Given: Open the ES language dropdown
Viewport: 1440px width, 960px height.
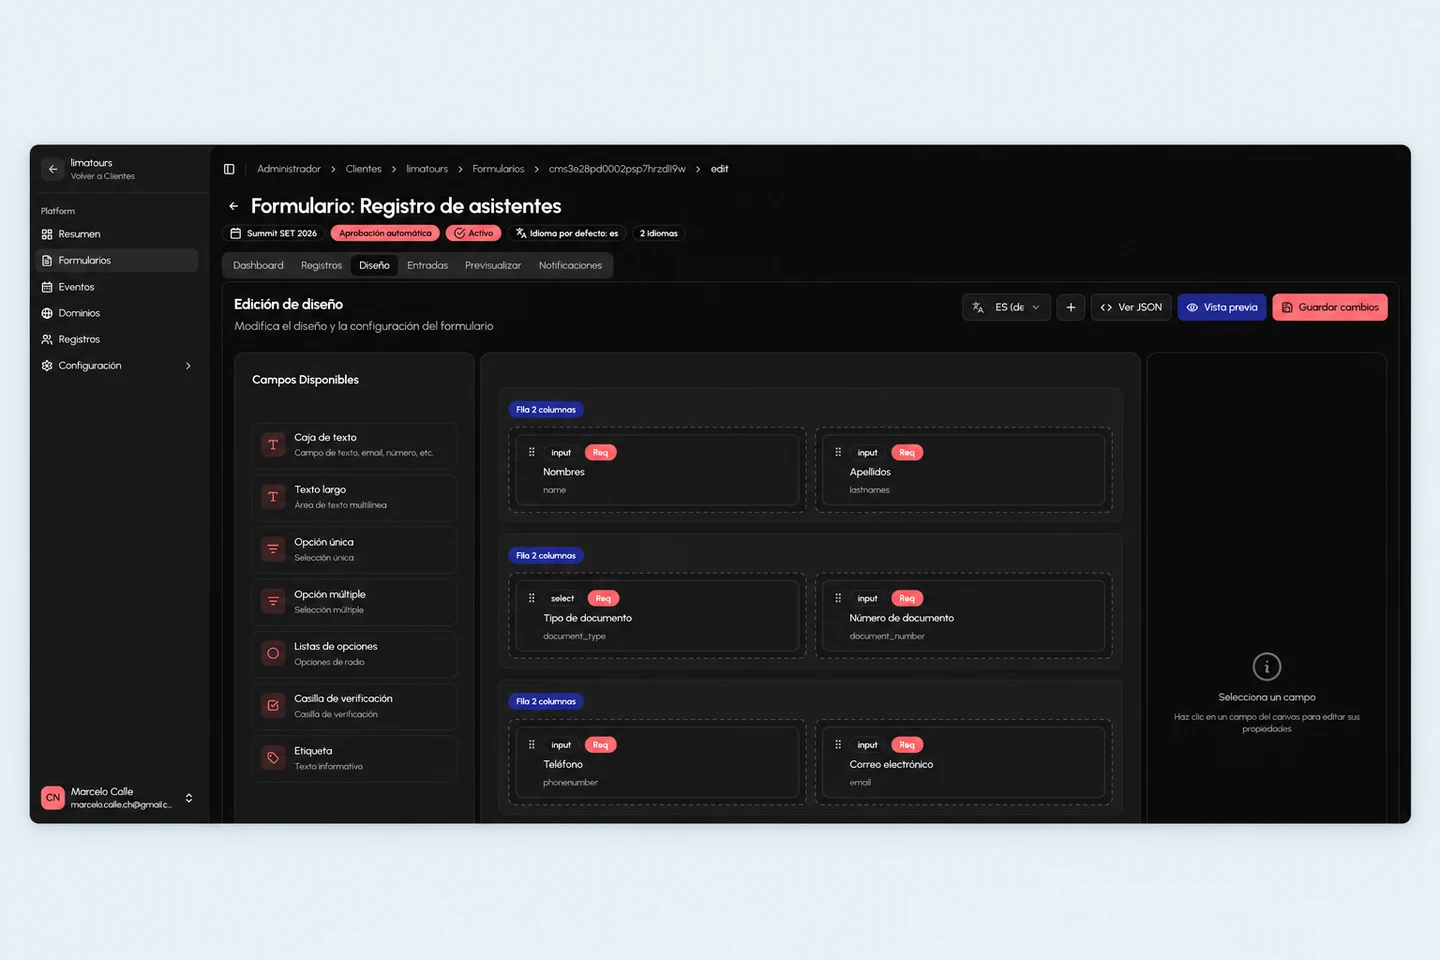Looking at the screenshot, I should [1007, 307].
